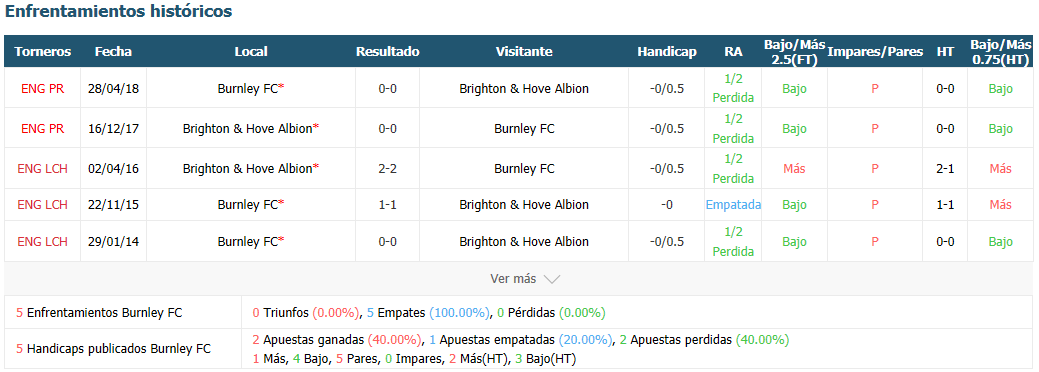Click the HT column header

[945, 51]
